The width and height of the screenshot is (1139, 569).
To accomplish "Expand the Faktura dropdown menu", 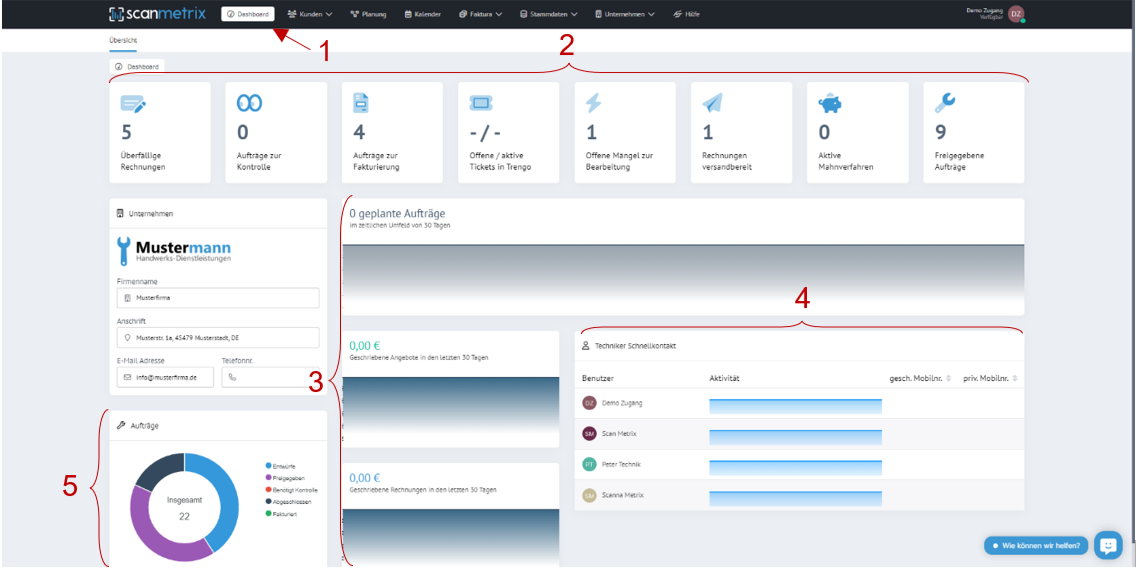I will tap(481, 14).
